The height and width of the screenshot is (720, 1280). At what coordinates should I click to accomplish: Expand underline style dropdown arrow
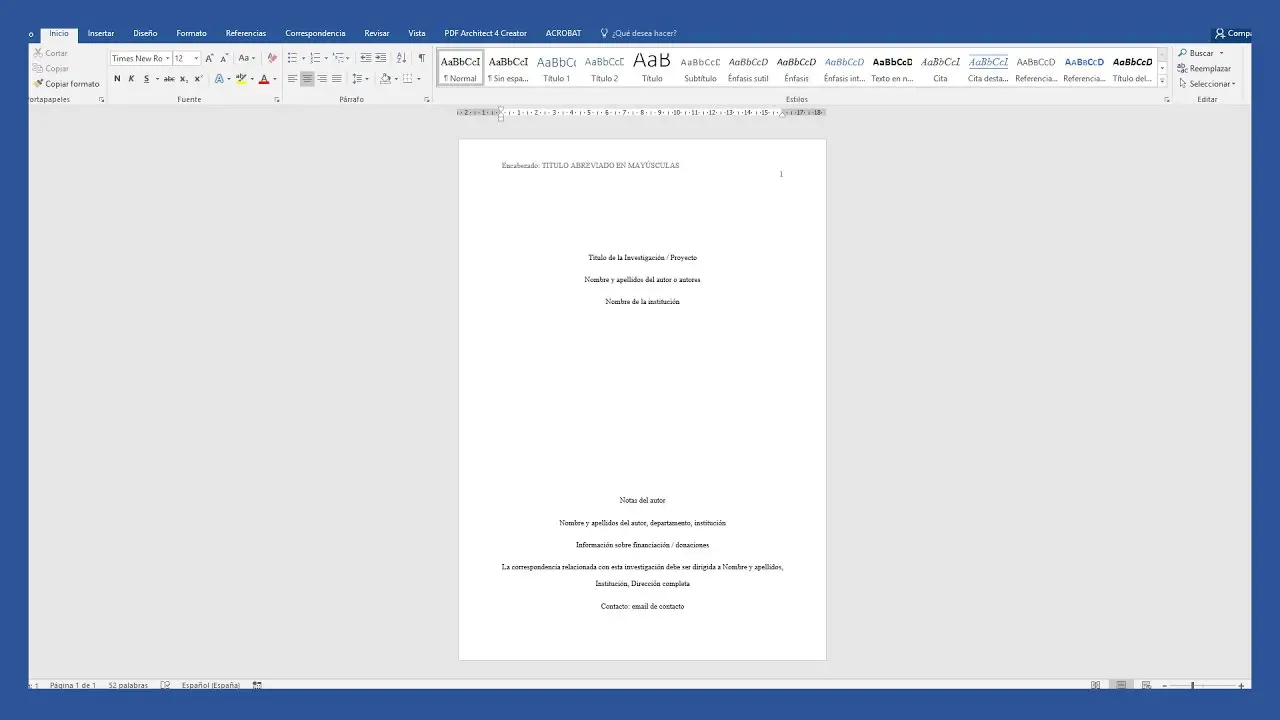pos(157,79)
